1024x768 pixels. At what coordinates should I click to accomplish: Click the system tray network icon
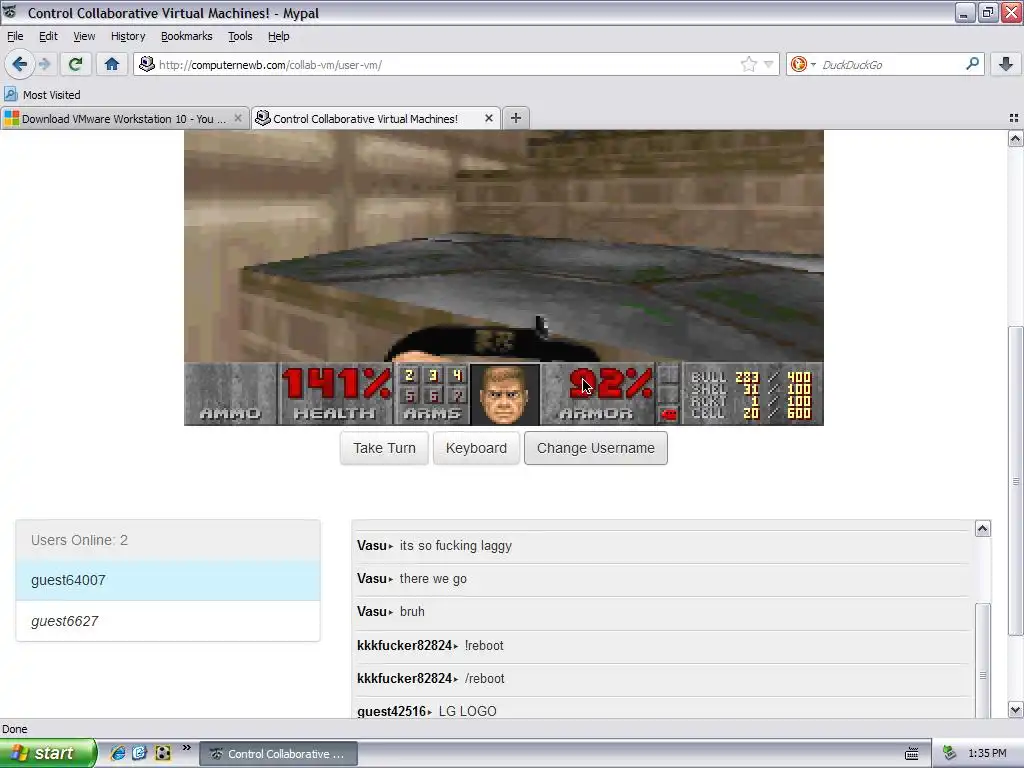click(949, 753)
